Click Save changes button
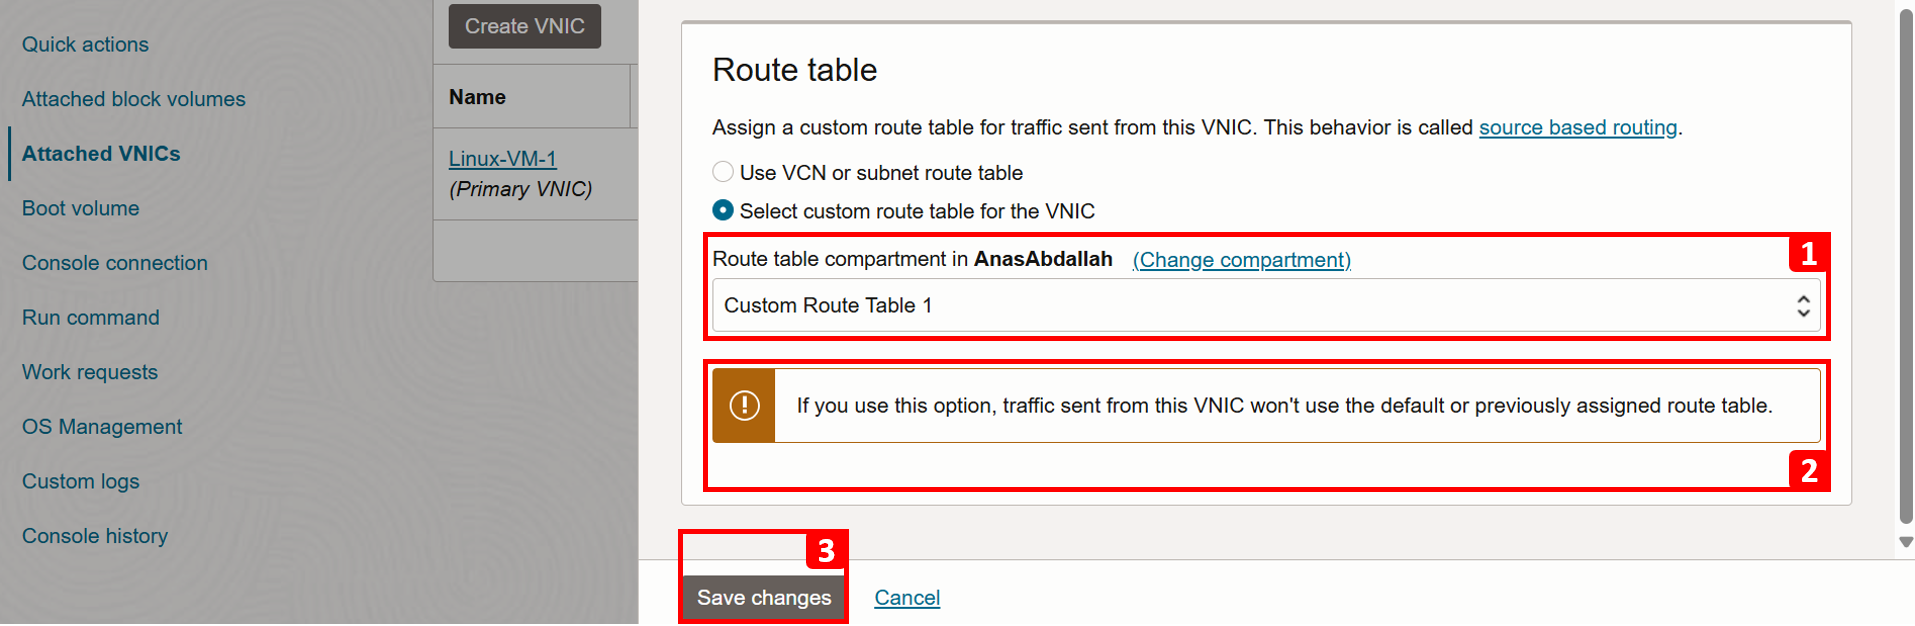1915x626 pixels. (x=764, y=598)
